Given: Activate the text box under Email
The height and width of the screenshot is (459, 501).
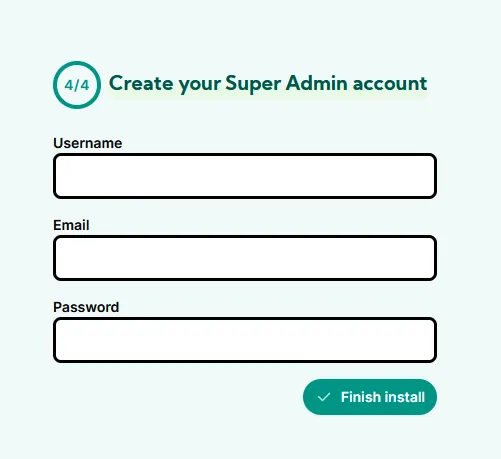Looking at the screenshot, I should 245,258.
